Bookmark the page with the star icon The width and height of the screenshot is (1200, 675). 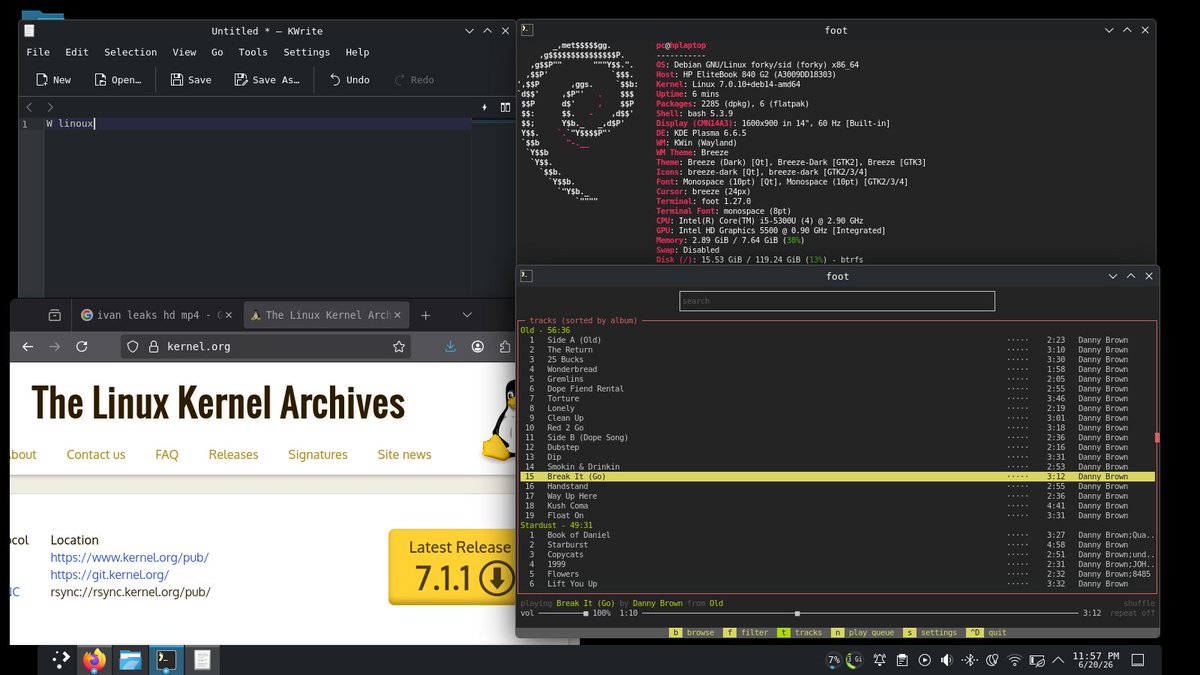coord(399,347)
